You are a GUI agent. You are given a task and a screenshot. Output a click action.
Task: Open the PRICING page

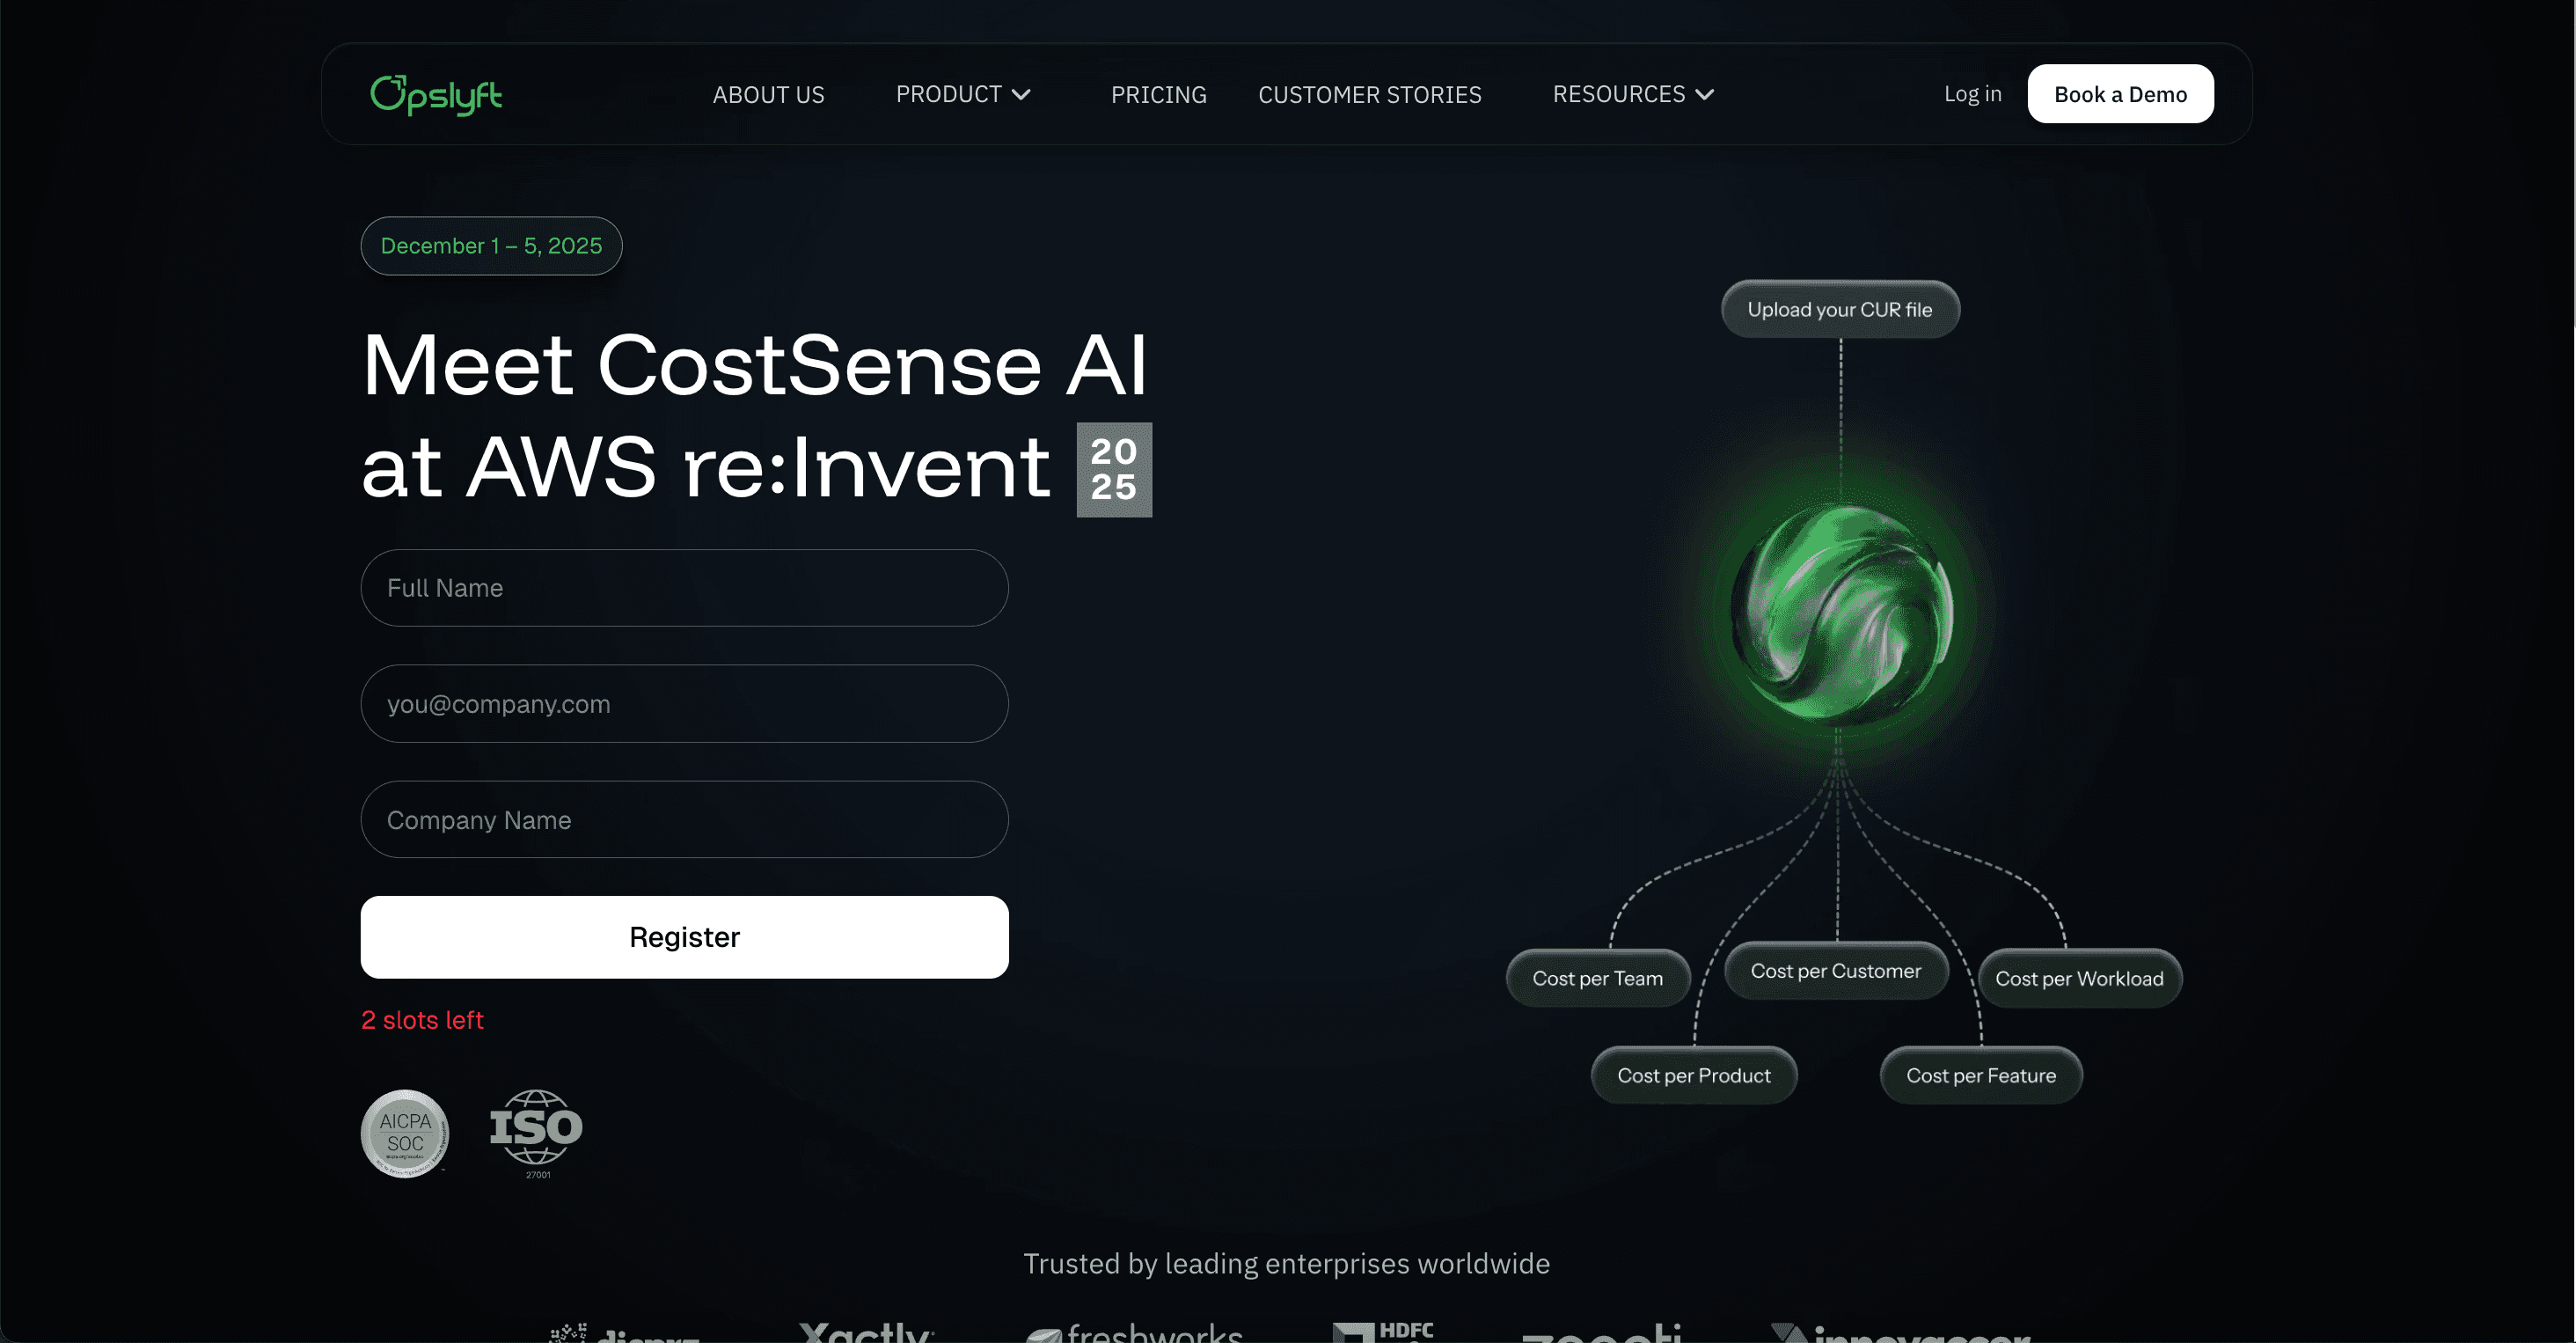[1158, 94]
